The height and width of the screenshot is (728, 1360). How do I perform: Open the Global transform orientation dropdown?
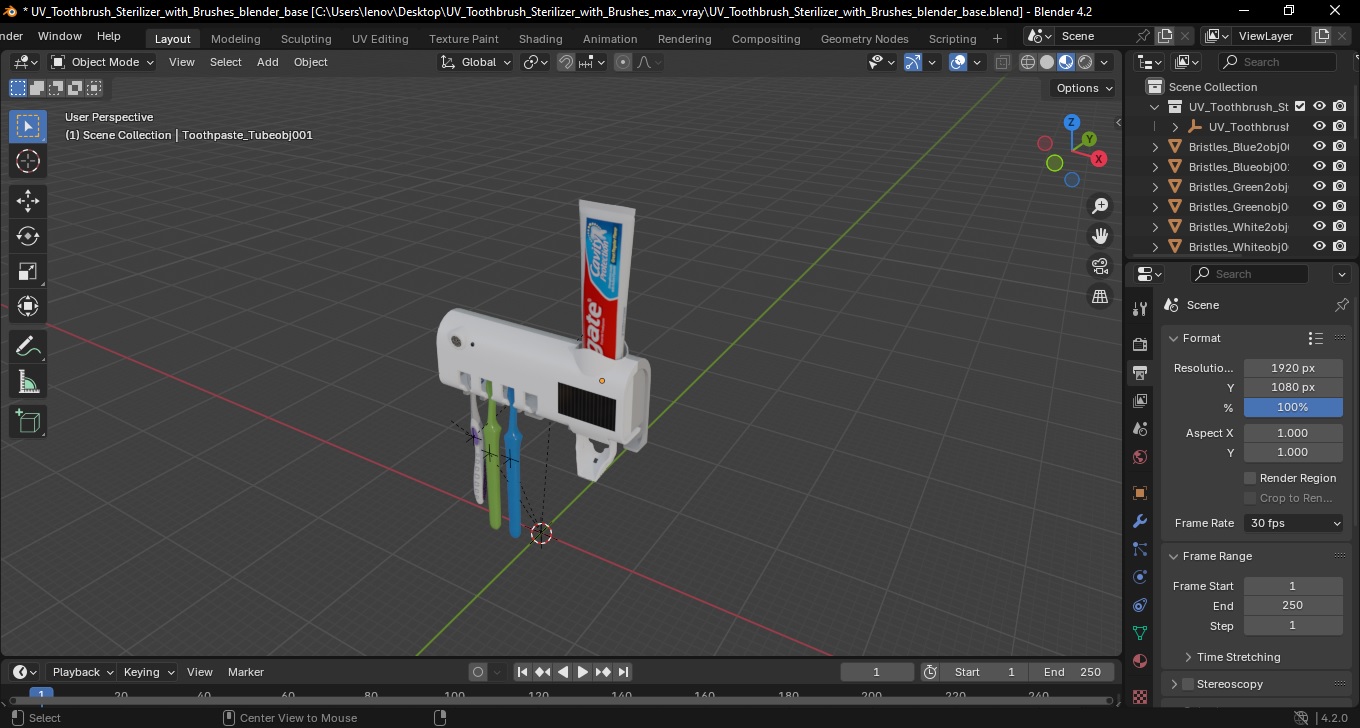click(475, 62)
